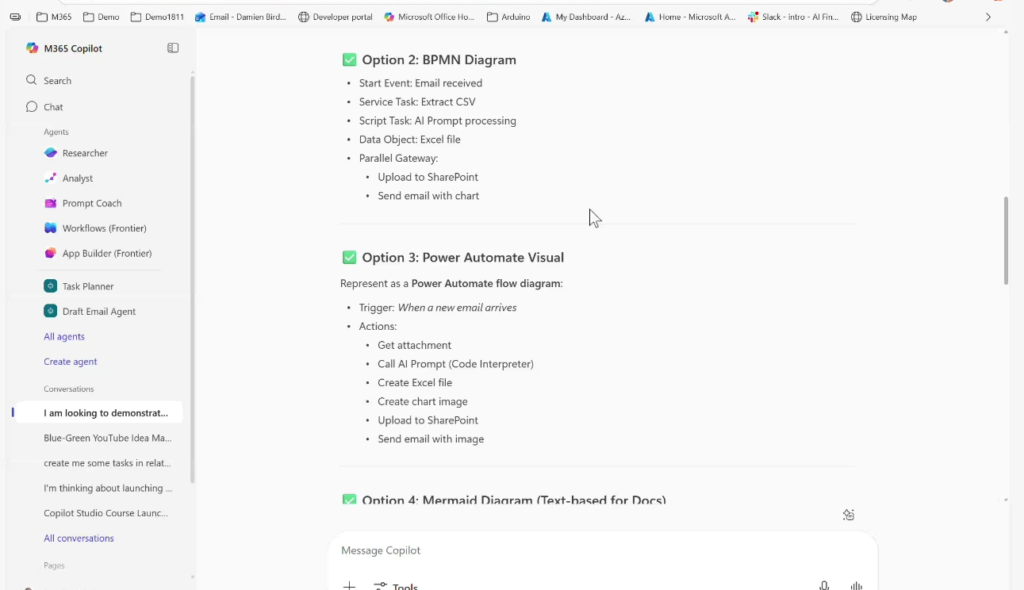
Task: Click the Create agent link
Action: 70,362
